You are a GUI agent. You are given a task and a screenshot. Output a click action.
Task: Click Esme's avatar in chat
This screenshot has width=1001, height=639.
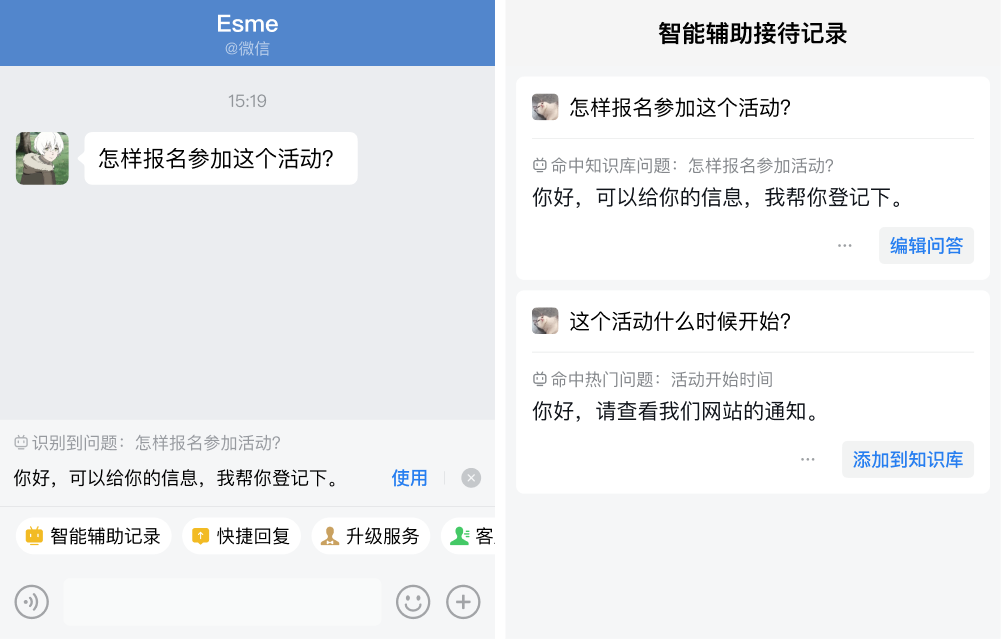[42, 158]
